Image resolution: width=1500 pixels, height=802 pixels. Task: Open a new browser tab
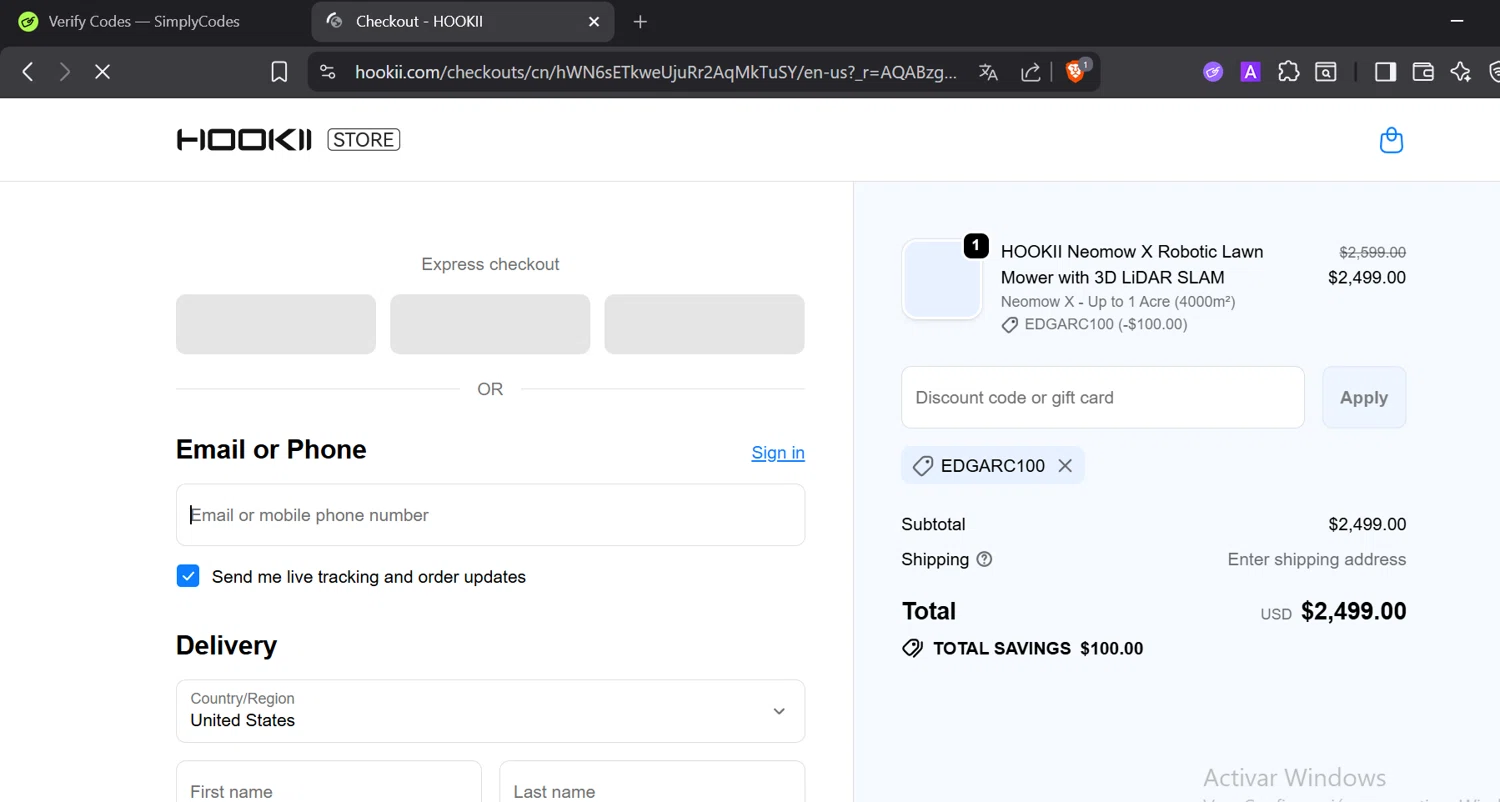tap(641, 21)
